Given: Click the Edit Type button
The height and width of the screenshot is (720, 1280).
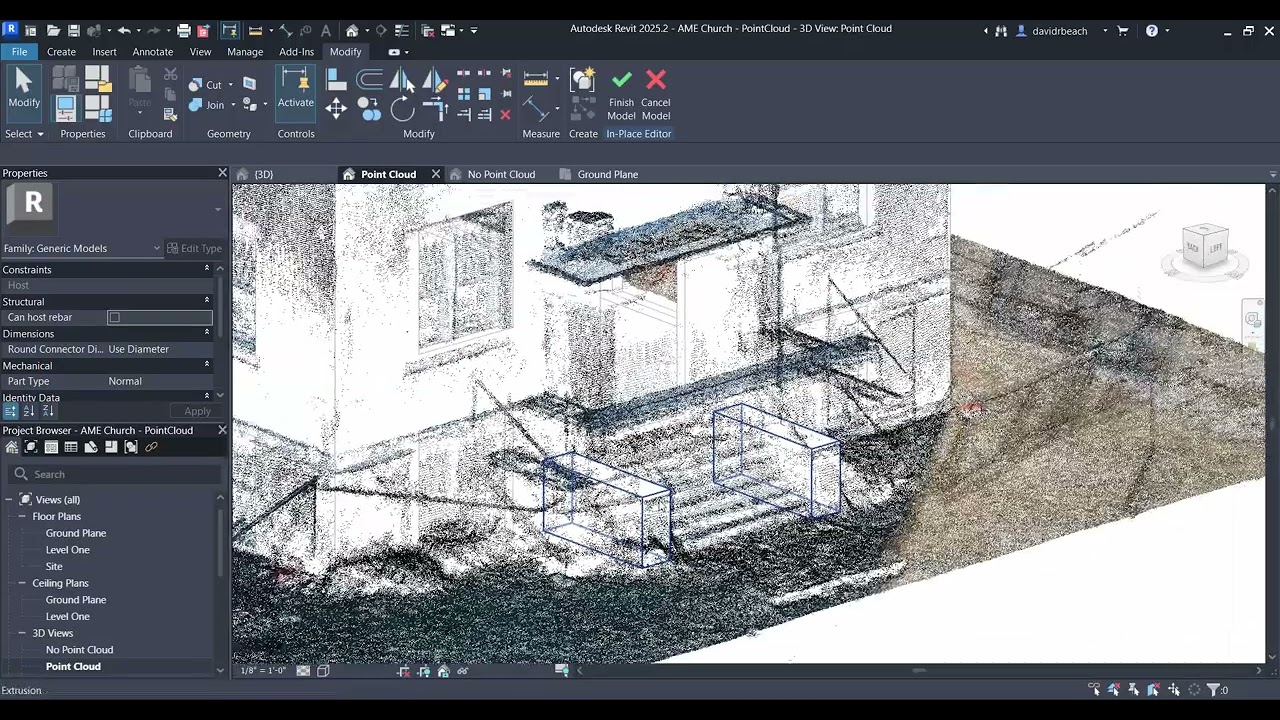Looking at the screenshot, I should (x=194, y=249).
